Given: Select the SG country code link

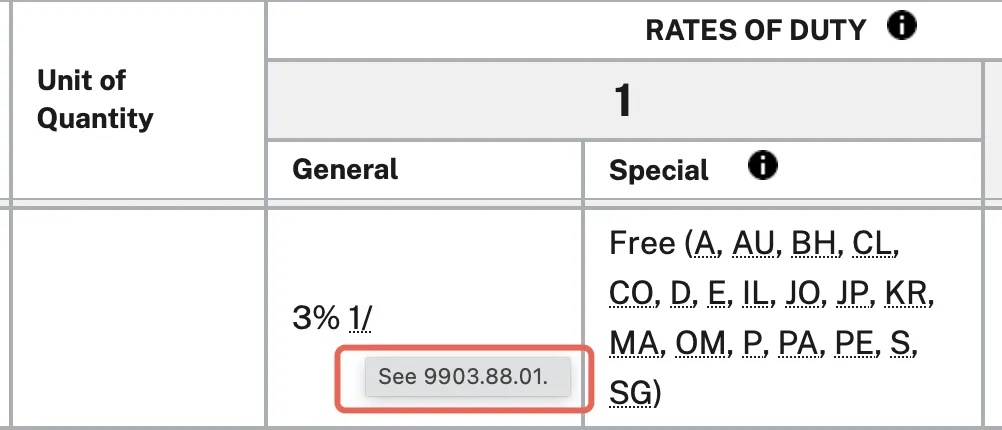Looking at the screenshot, I should coord(631,393).
